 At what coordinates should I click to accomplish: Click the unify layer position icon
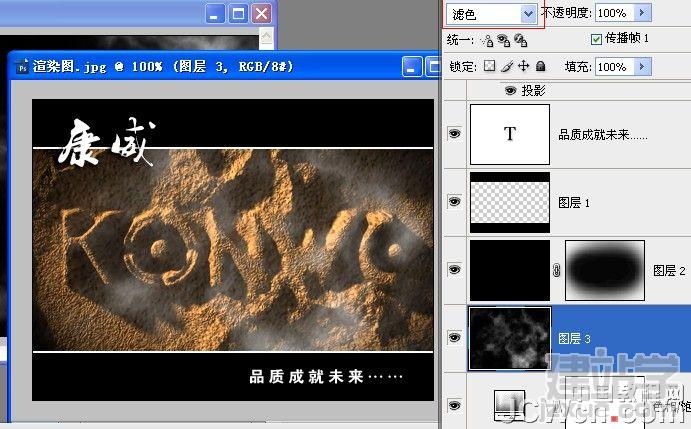tap(487, 40)
